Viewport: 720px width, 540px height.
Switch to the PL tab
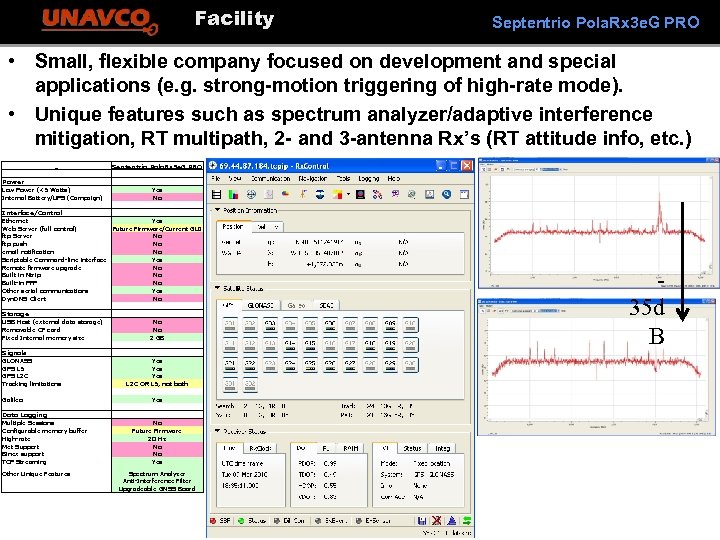326,448
